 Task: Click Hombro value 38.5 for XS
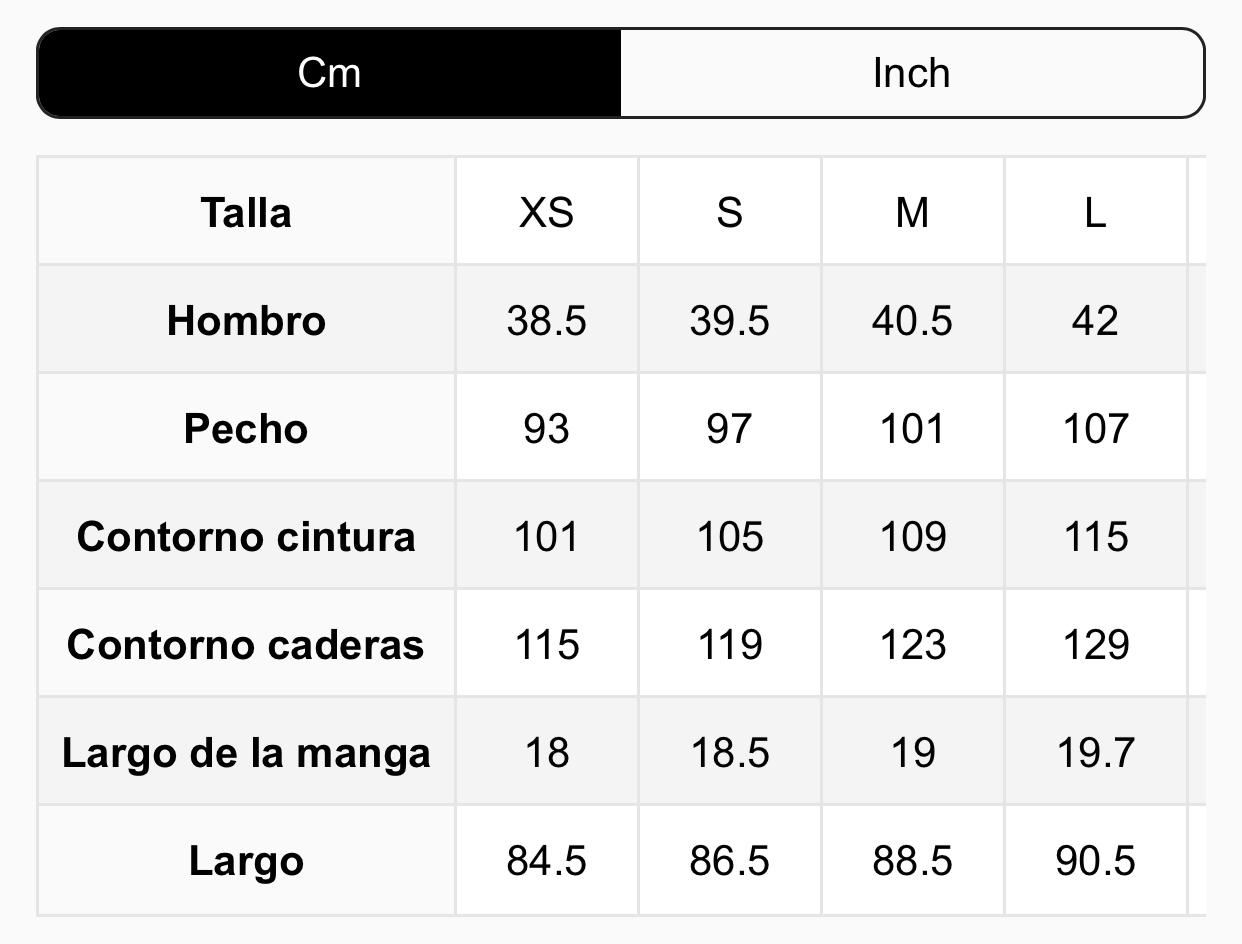click(x=546, y=320)
